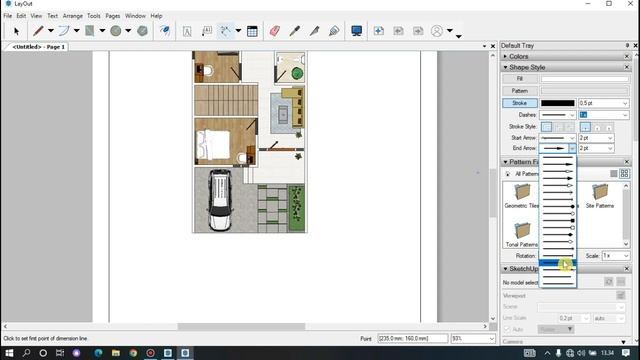Select the Circle tool

coord(116,31)
